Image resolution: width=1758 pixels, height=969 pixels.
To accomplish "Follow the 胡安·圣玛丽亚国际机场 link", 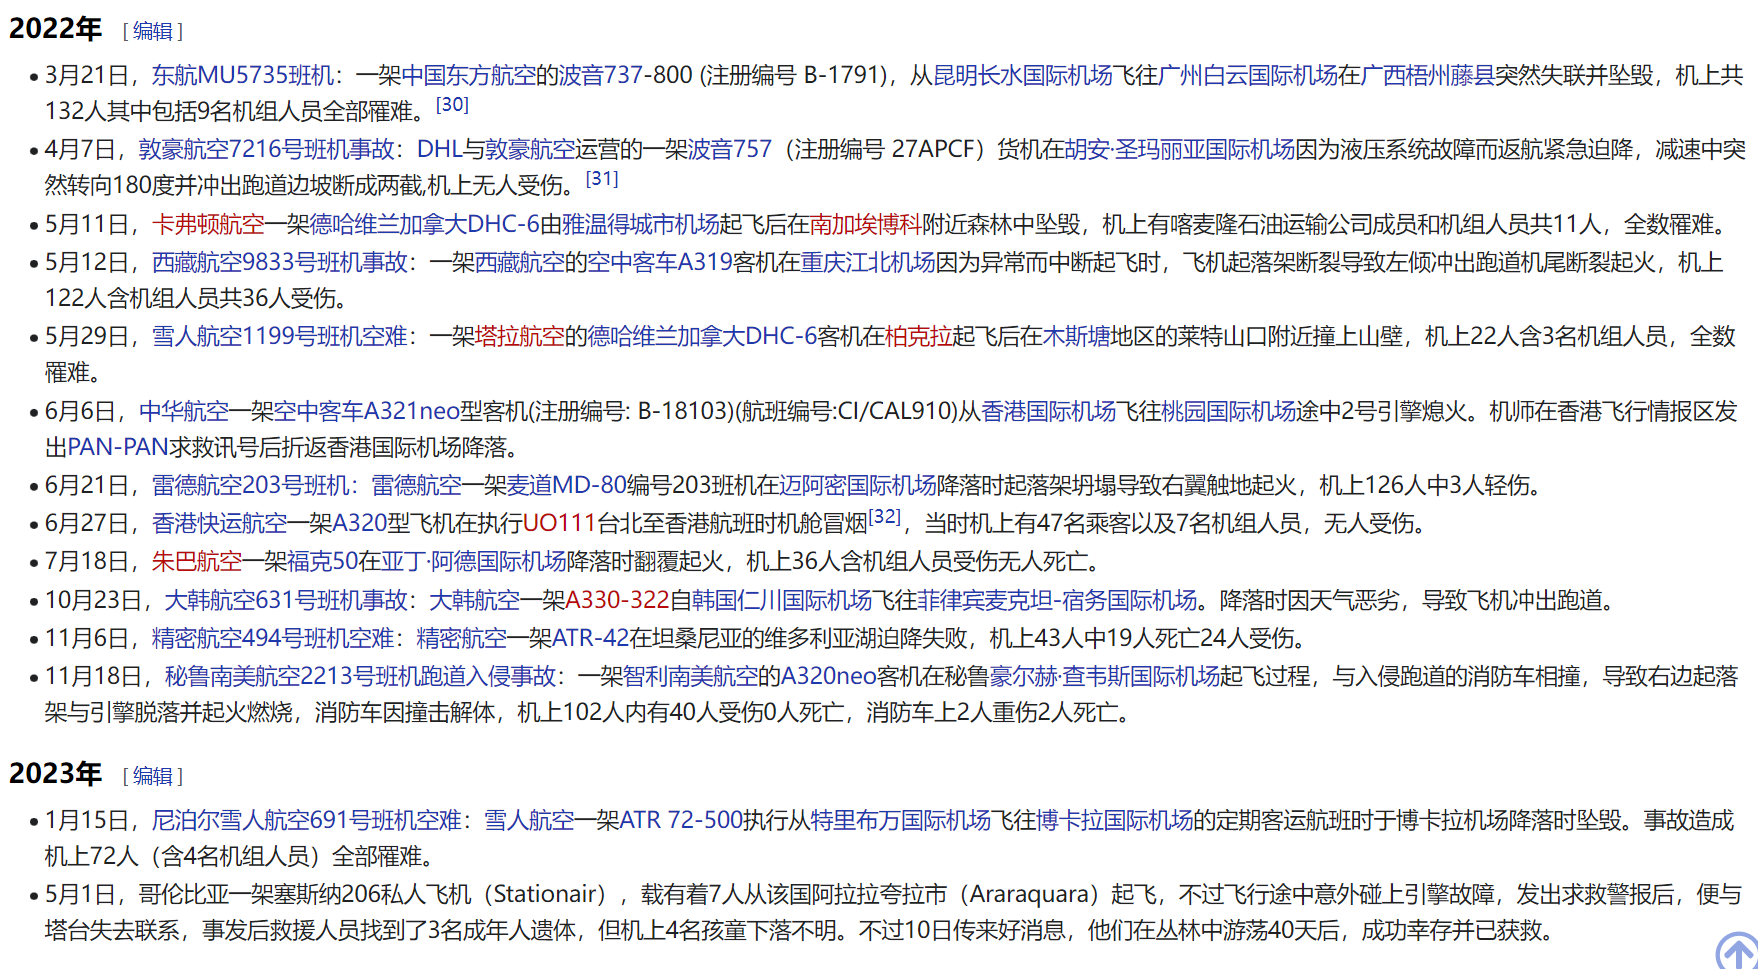I will pos(1179,149).
